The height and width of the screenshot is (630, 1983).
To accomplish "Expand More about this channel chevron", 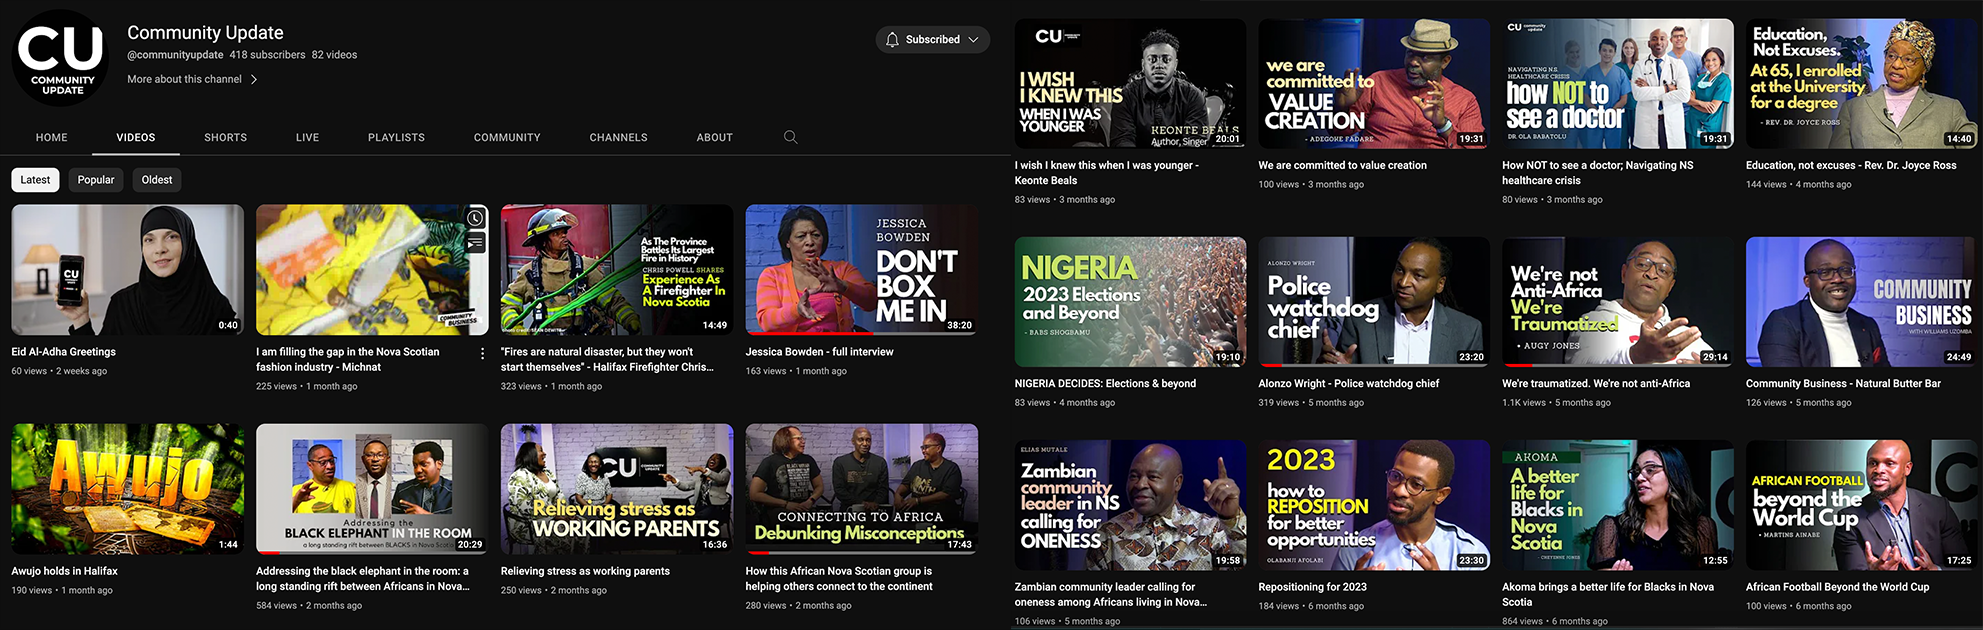I will (254, 79).
